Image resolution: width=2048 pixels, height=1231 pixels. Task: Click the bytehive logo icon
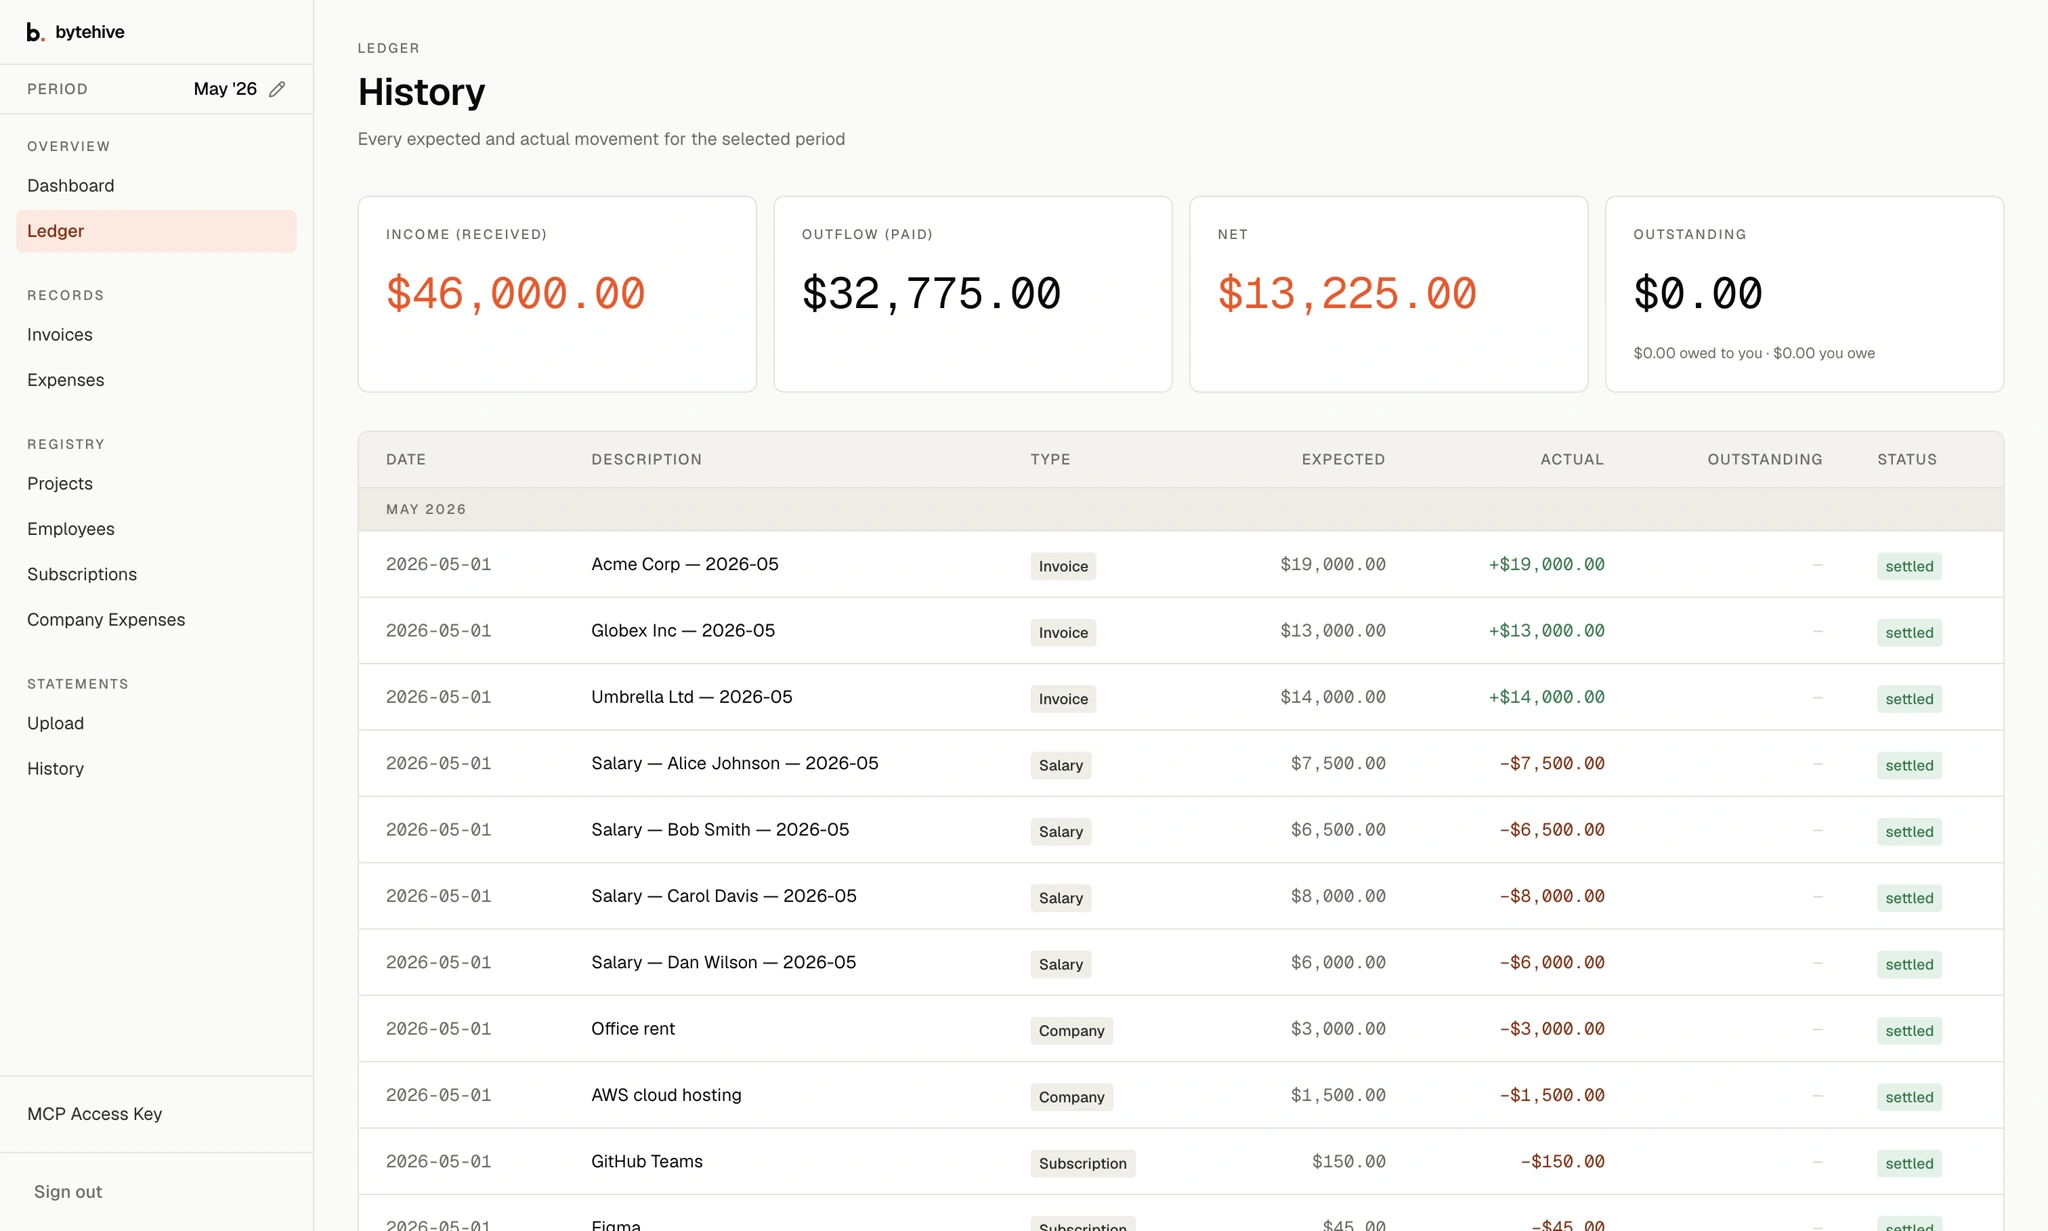tap(35, 32)
